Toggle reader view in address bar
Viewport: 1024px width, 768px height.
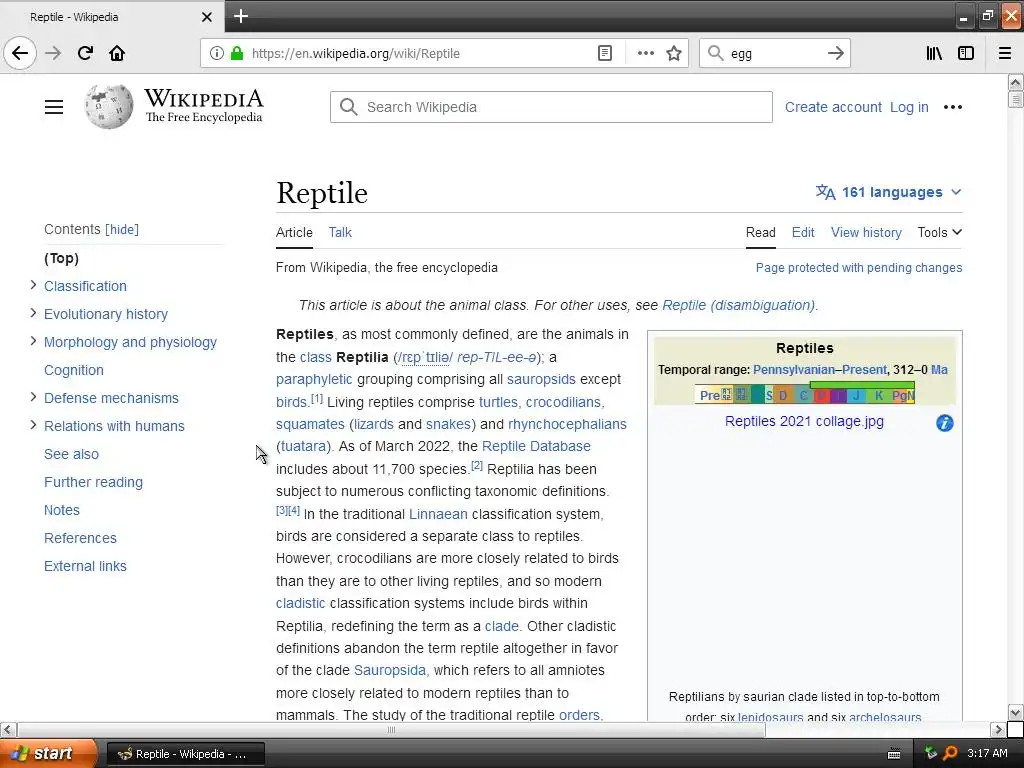coord(605,53)
